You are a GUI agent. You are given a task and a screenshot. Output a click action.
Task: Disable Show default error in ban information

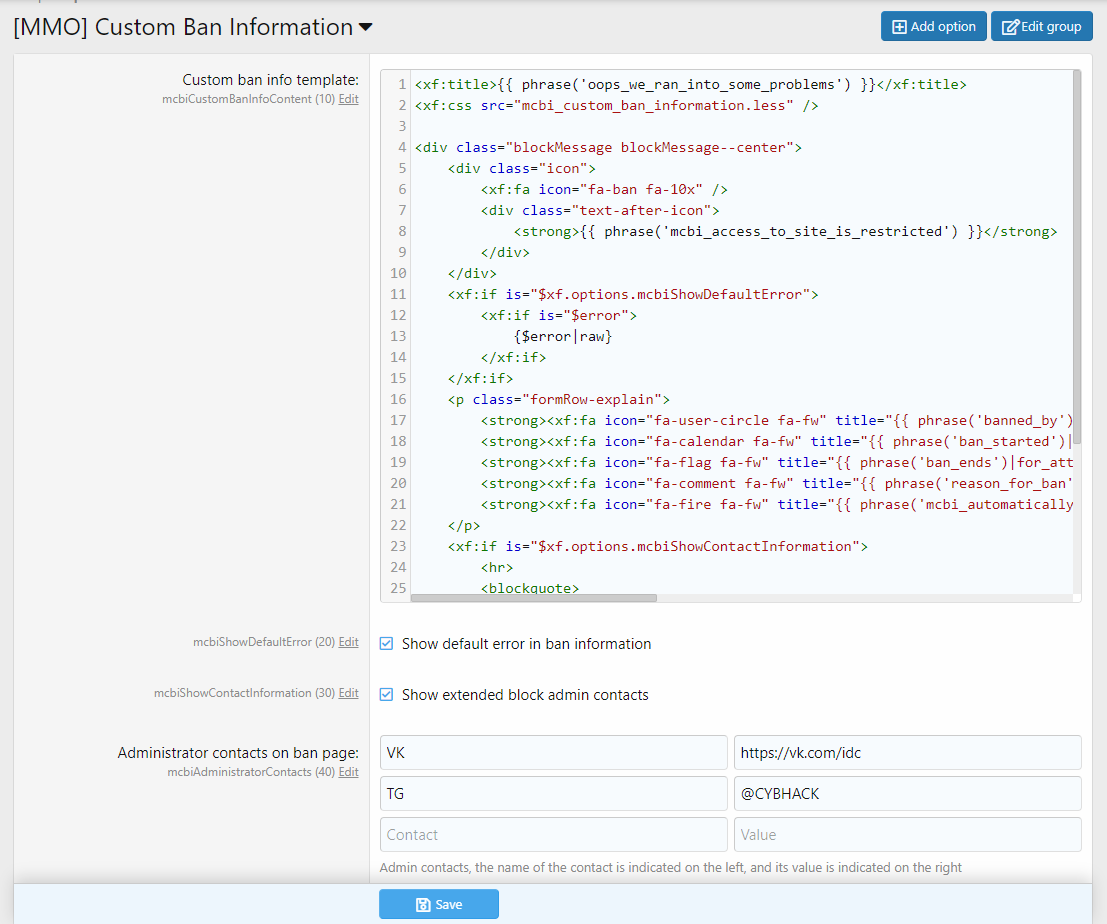[x=387, y=644]
